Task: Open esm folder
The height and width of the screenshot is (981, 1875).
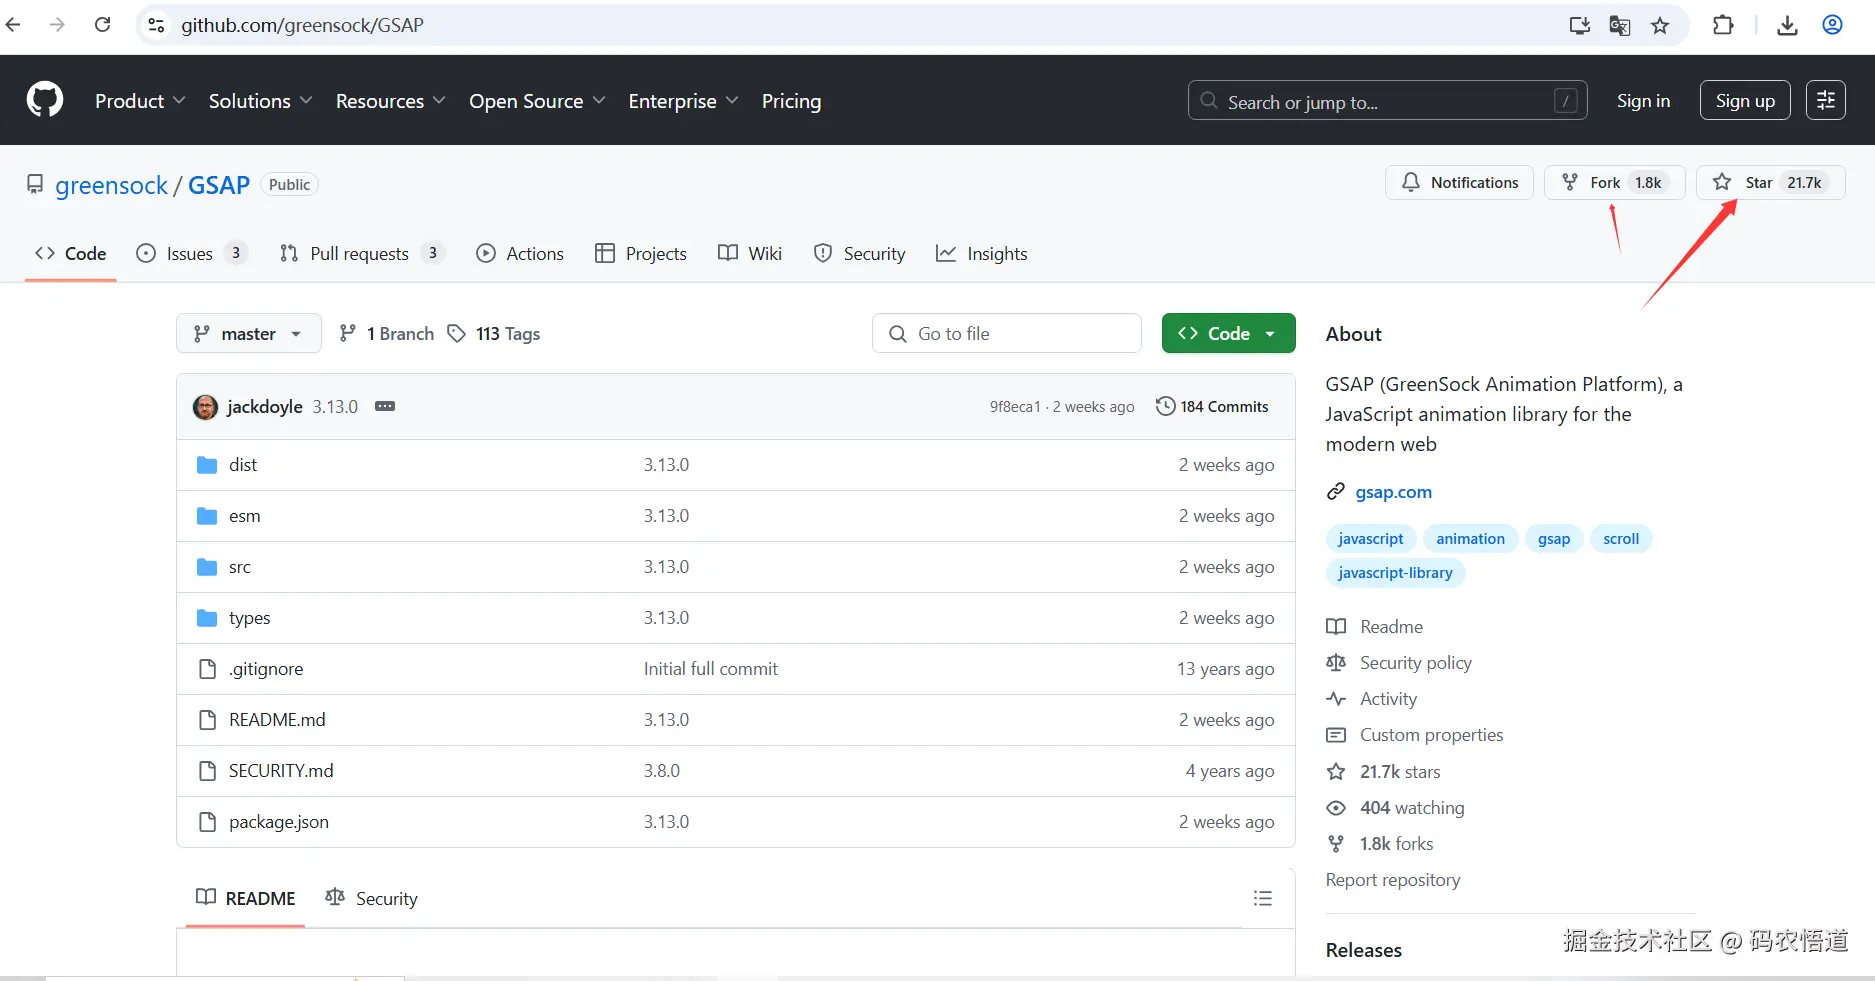Action: [x=244, y=516]
